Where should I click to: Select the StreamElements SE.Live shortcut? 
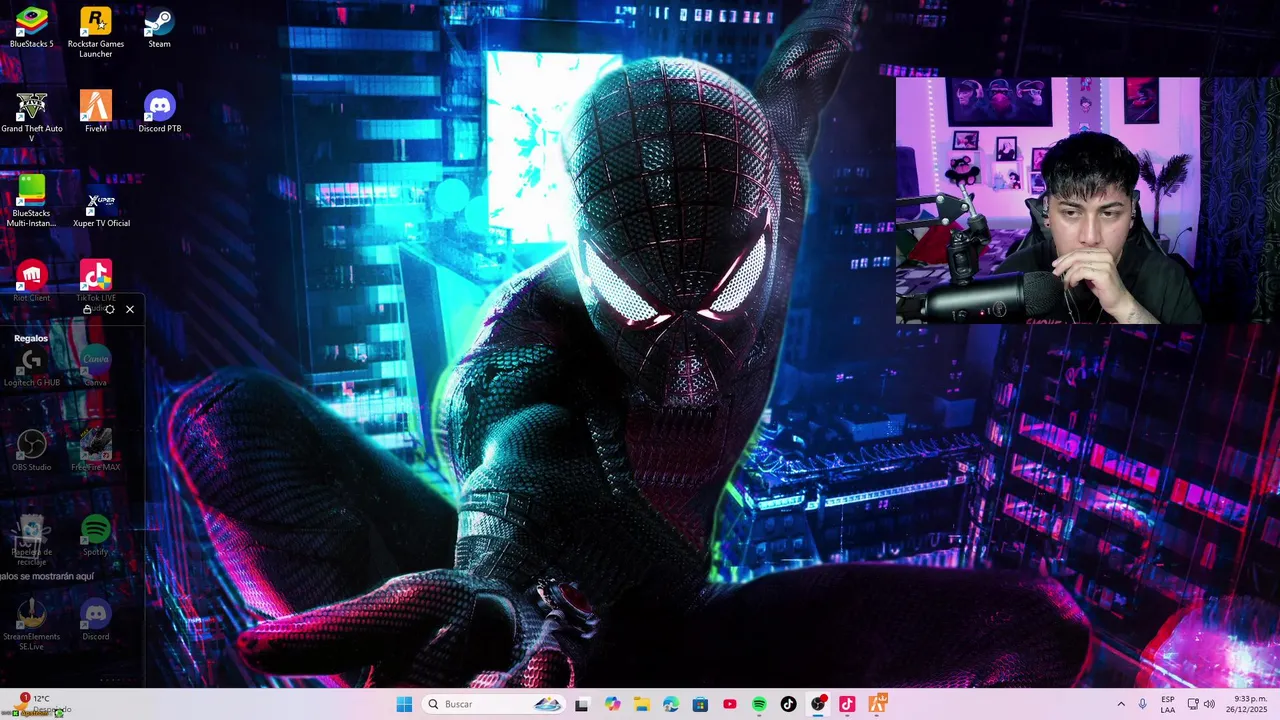[32, 626]
